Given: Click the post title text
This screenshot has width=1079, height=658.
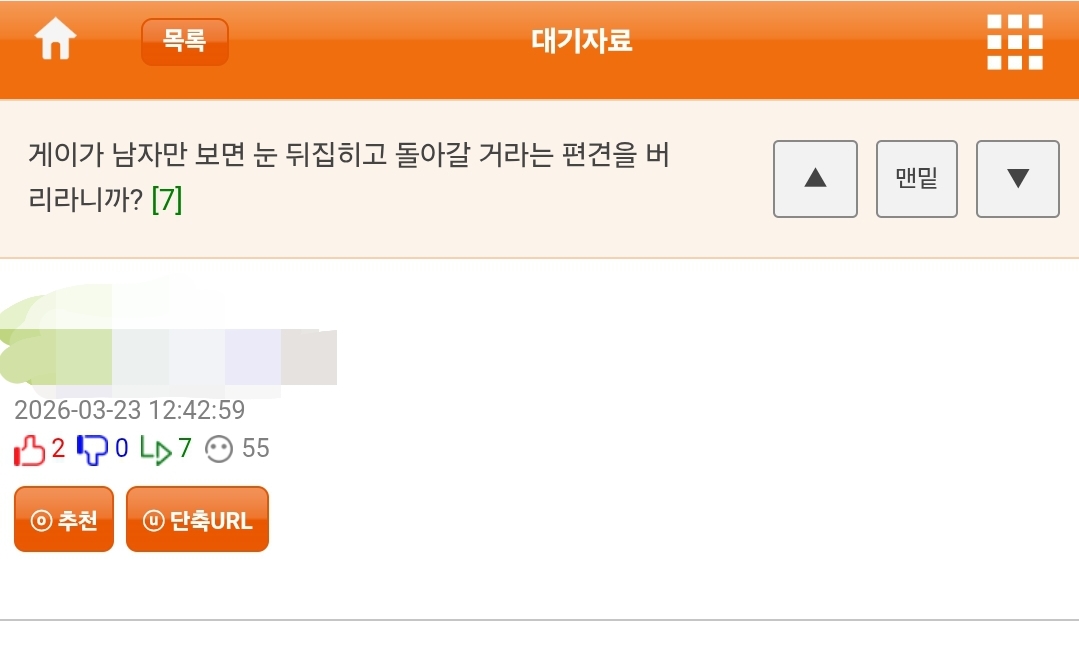Looking at the screenshot, I should coord(348,158).
